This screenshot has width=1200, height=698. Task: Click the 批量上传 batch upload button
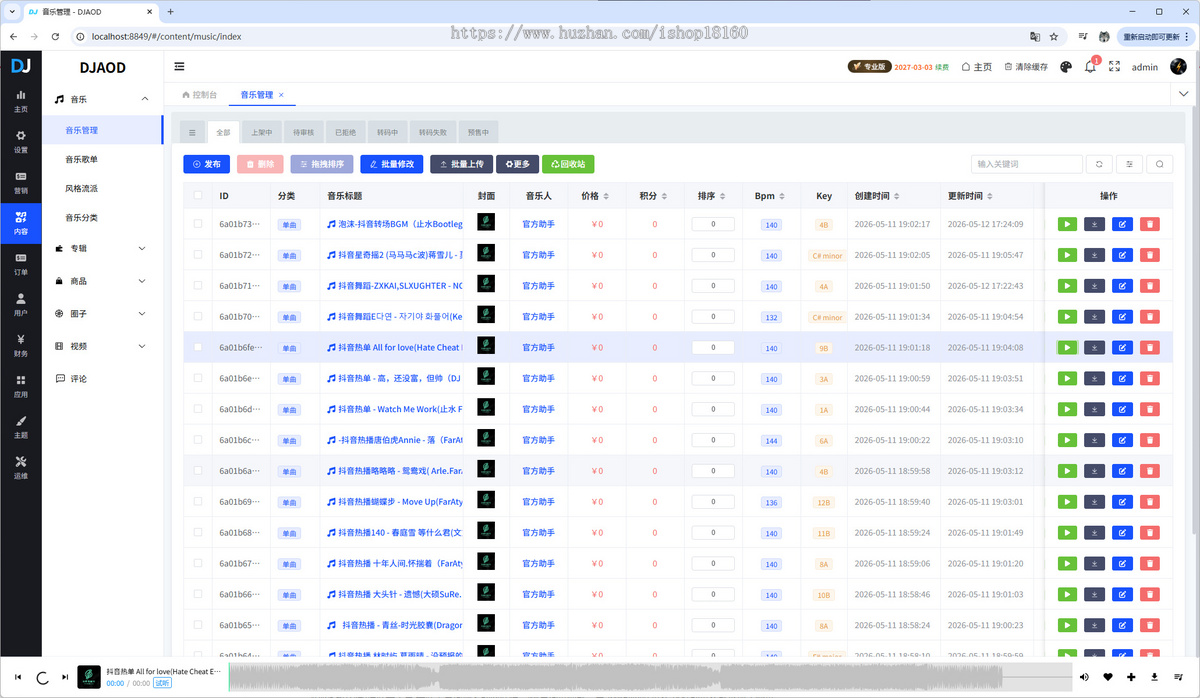pos(461,164)
